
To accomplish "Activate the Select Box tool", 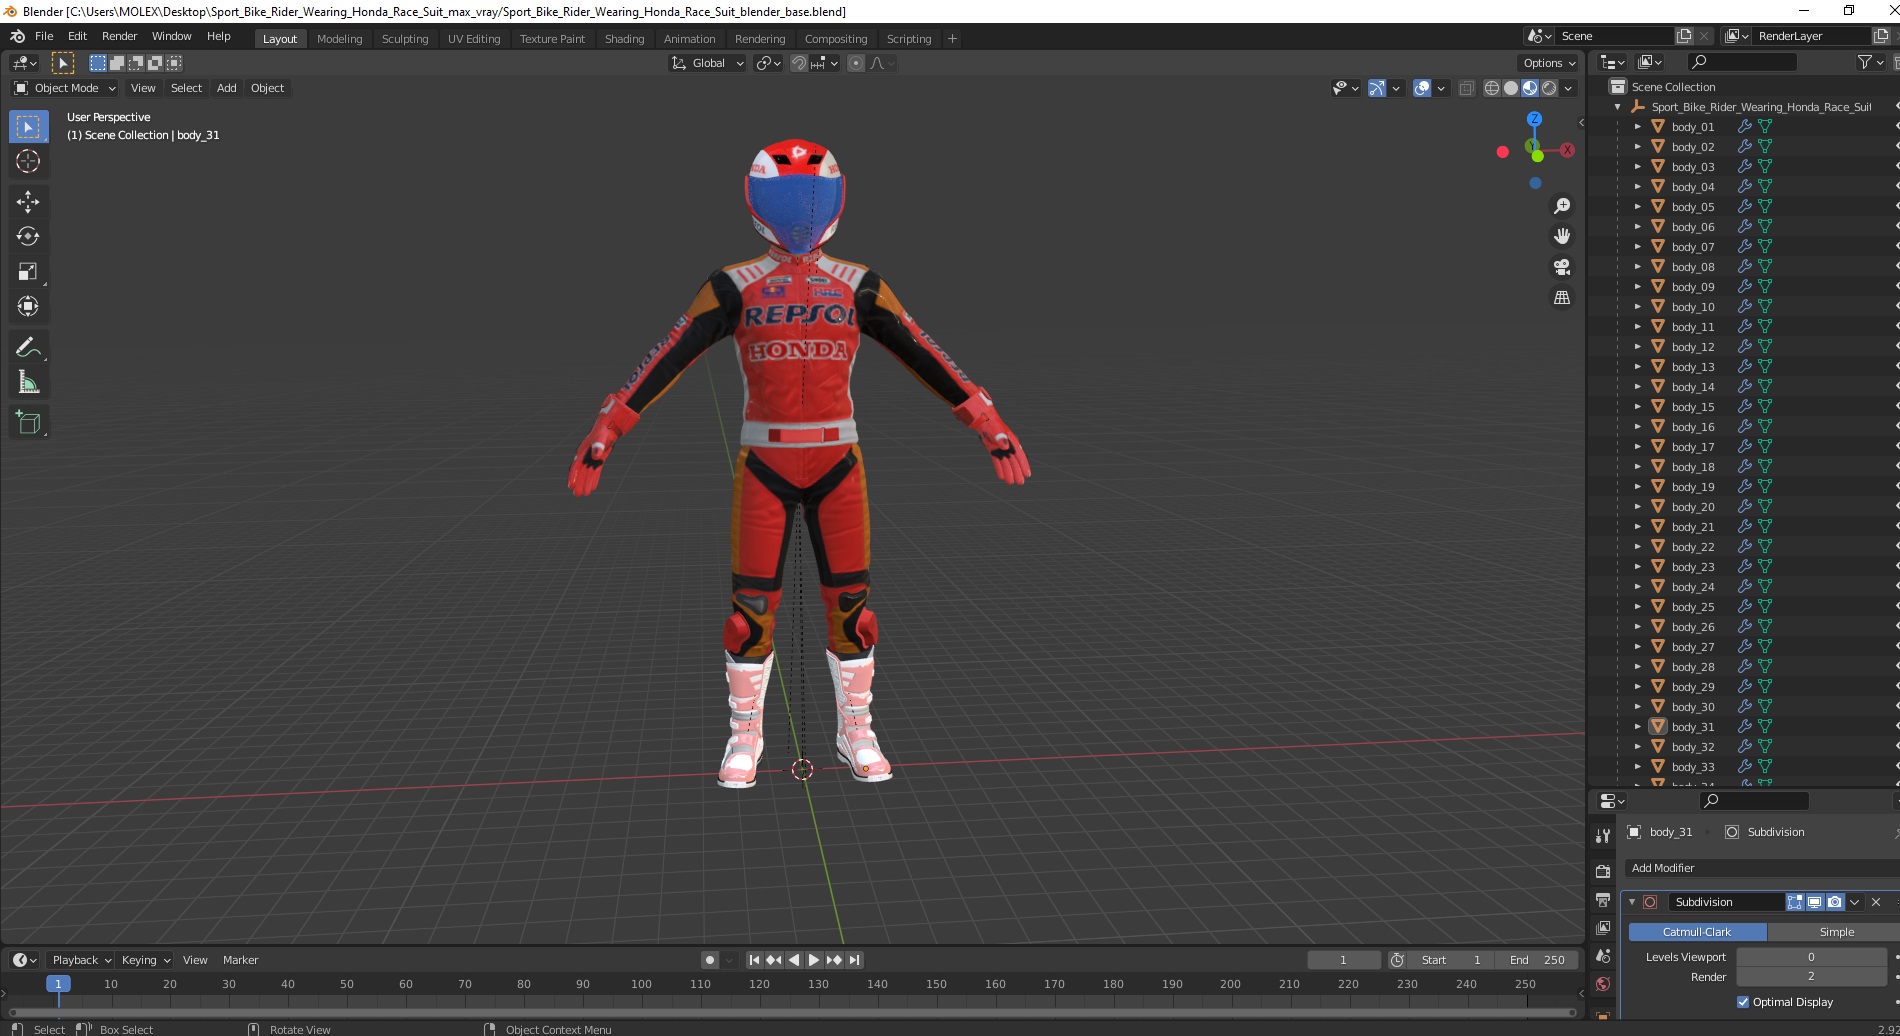I will 28,126.
